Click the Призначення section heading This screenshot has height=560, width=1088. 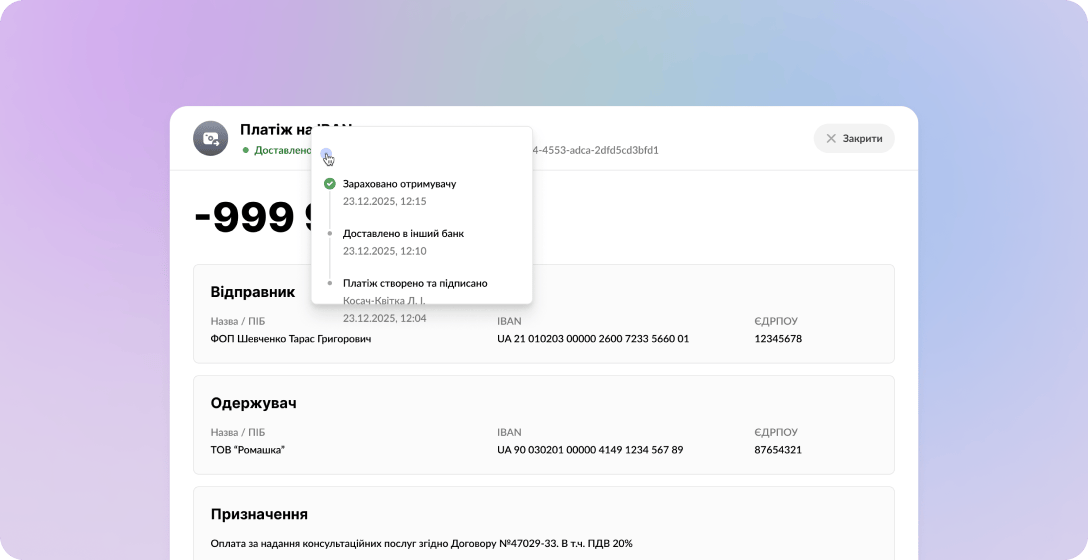point(259,514)
